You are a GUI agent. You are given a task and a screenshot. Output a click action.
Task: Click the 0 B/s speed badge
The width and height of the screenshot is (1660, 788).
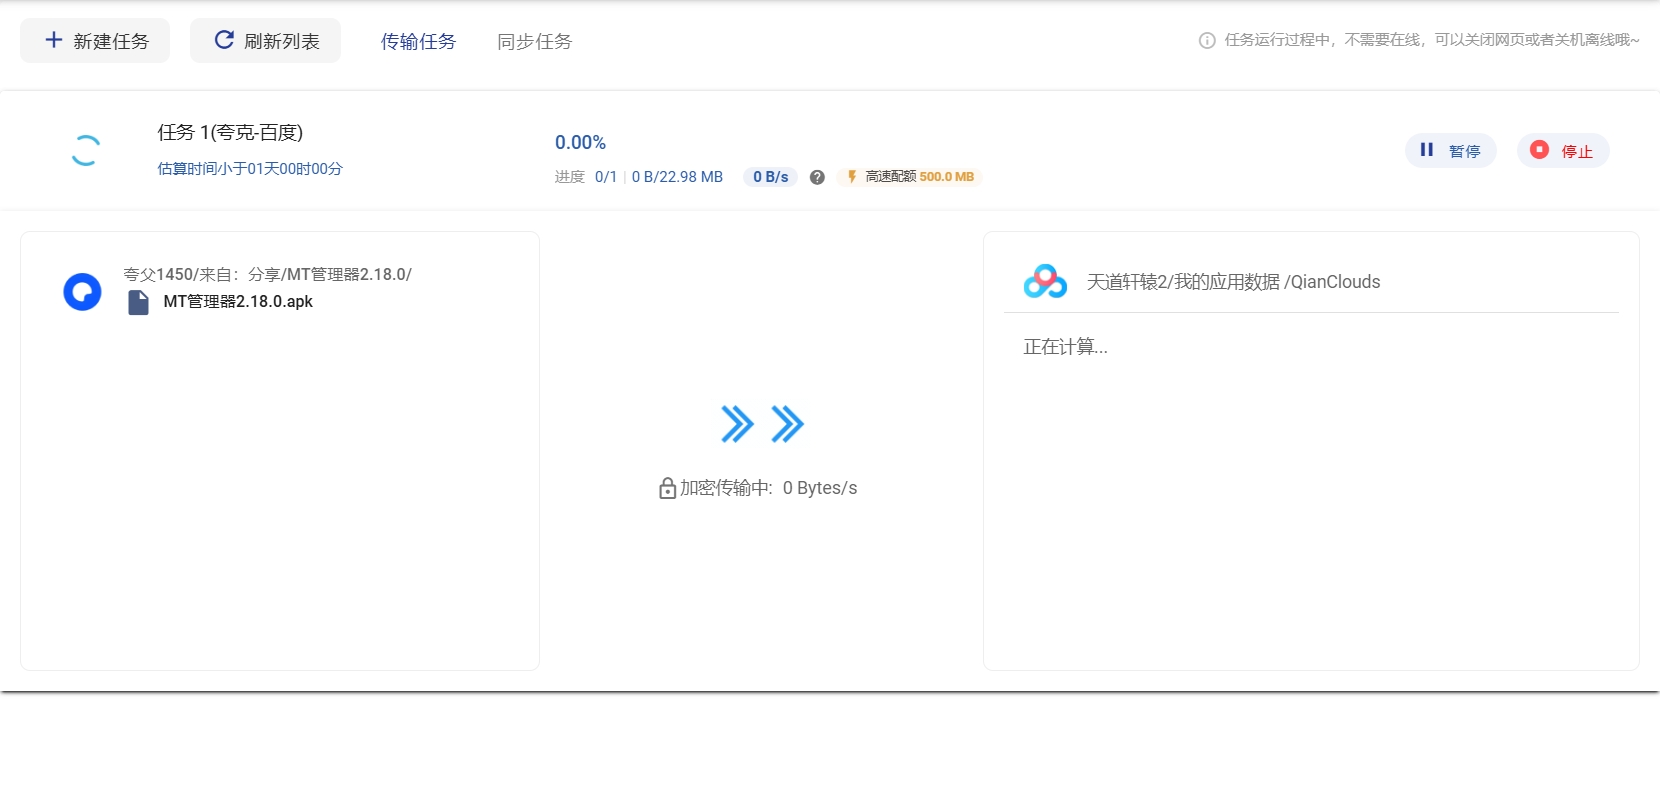pos(770,177)
